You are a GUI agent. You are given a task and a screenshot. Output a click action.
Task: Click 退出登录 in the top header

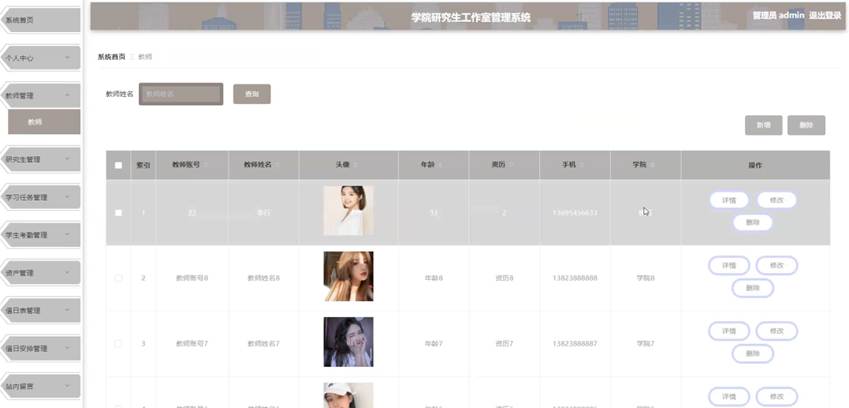(825, 16)
